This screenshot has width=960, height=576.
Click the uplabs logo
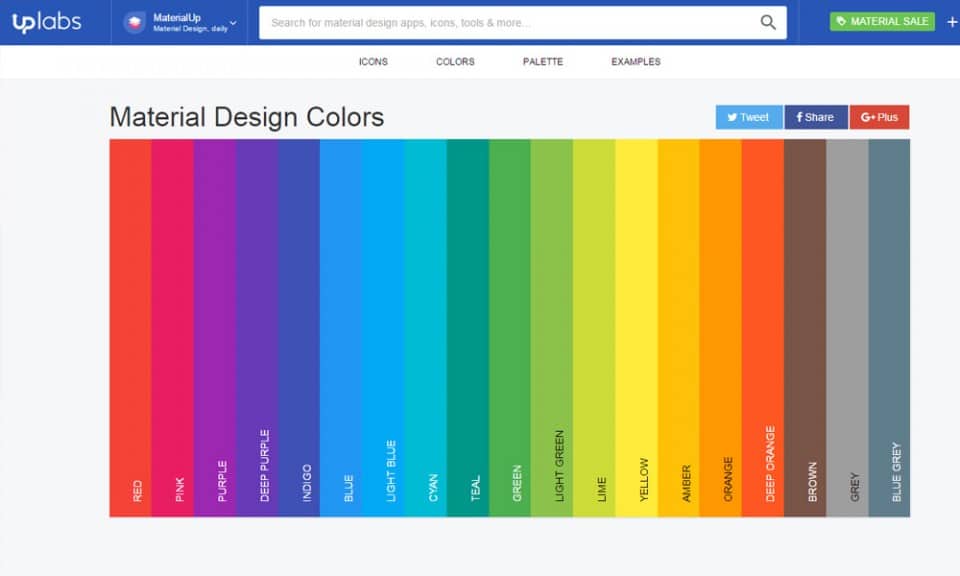(x=49, y=21)
